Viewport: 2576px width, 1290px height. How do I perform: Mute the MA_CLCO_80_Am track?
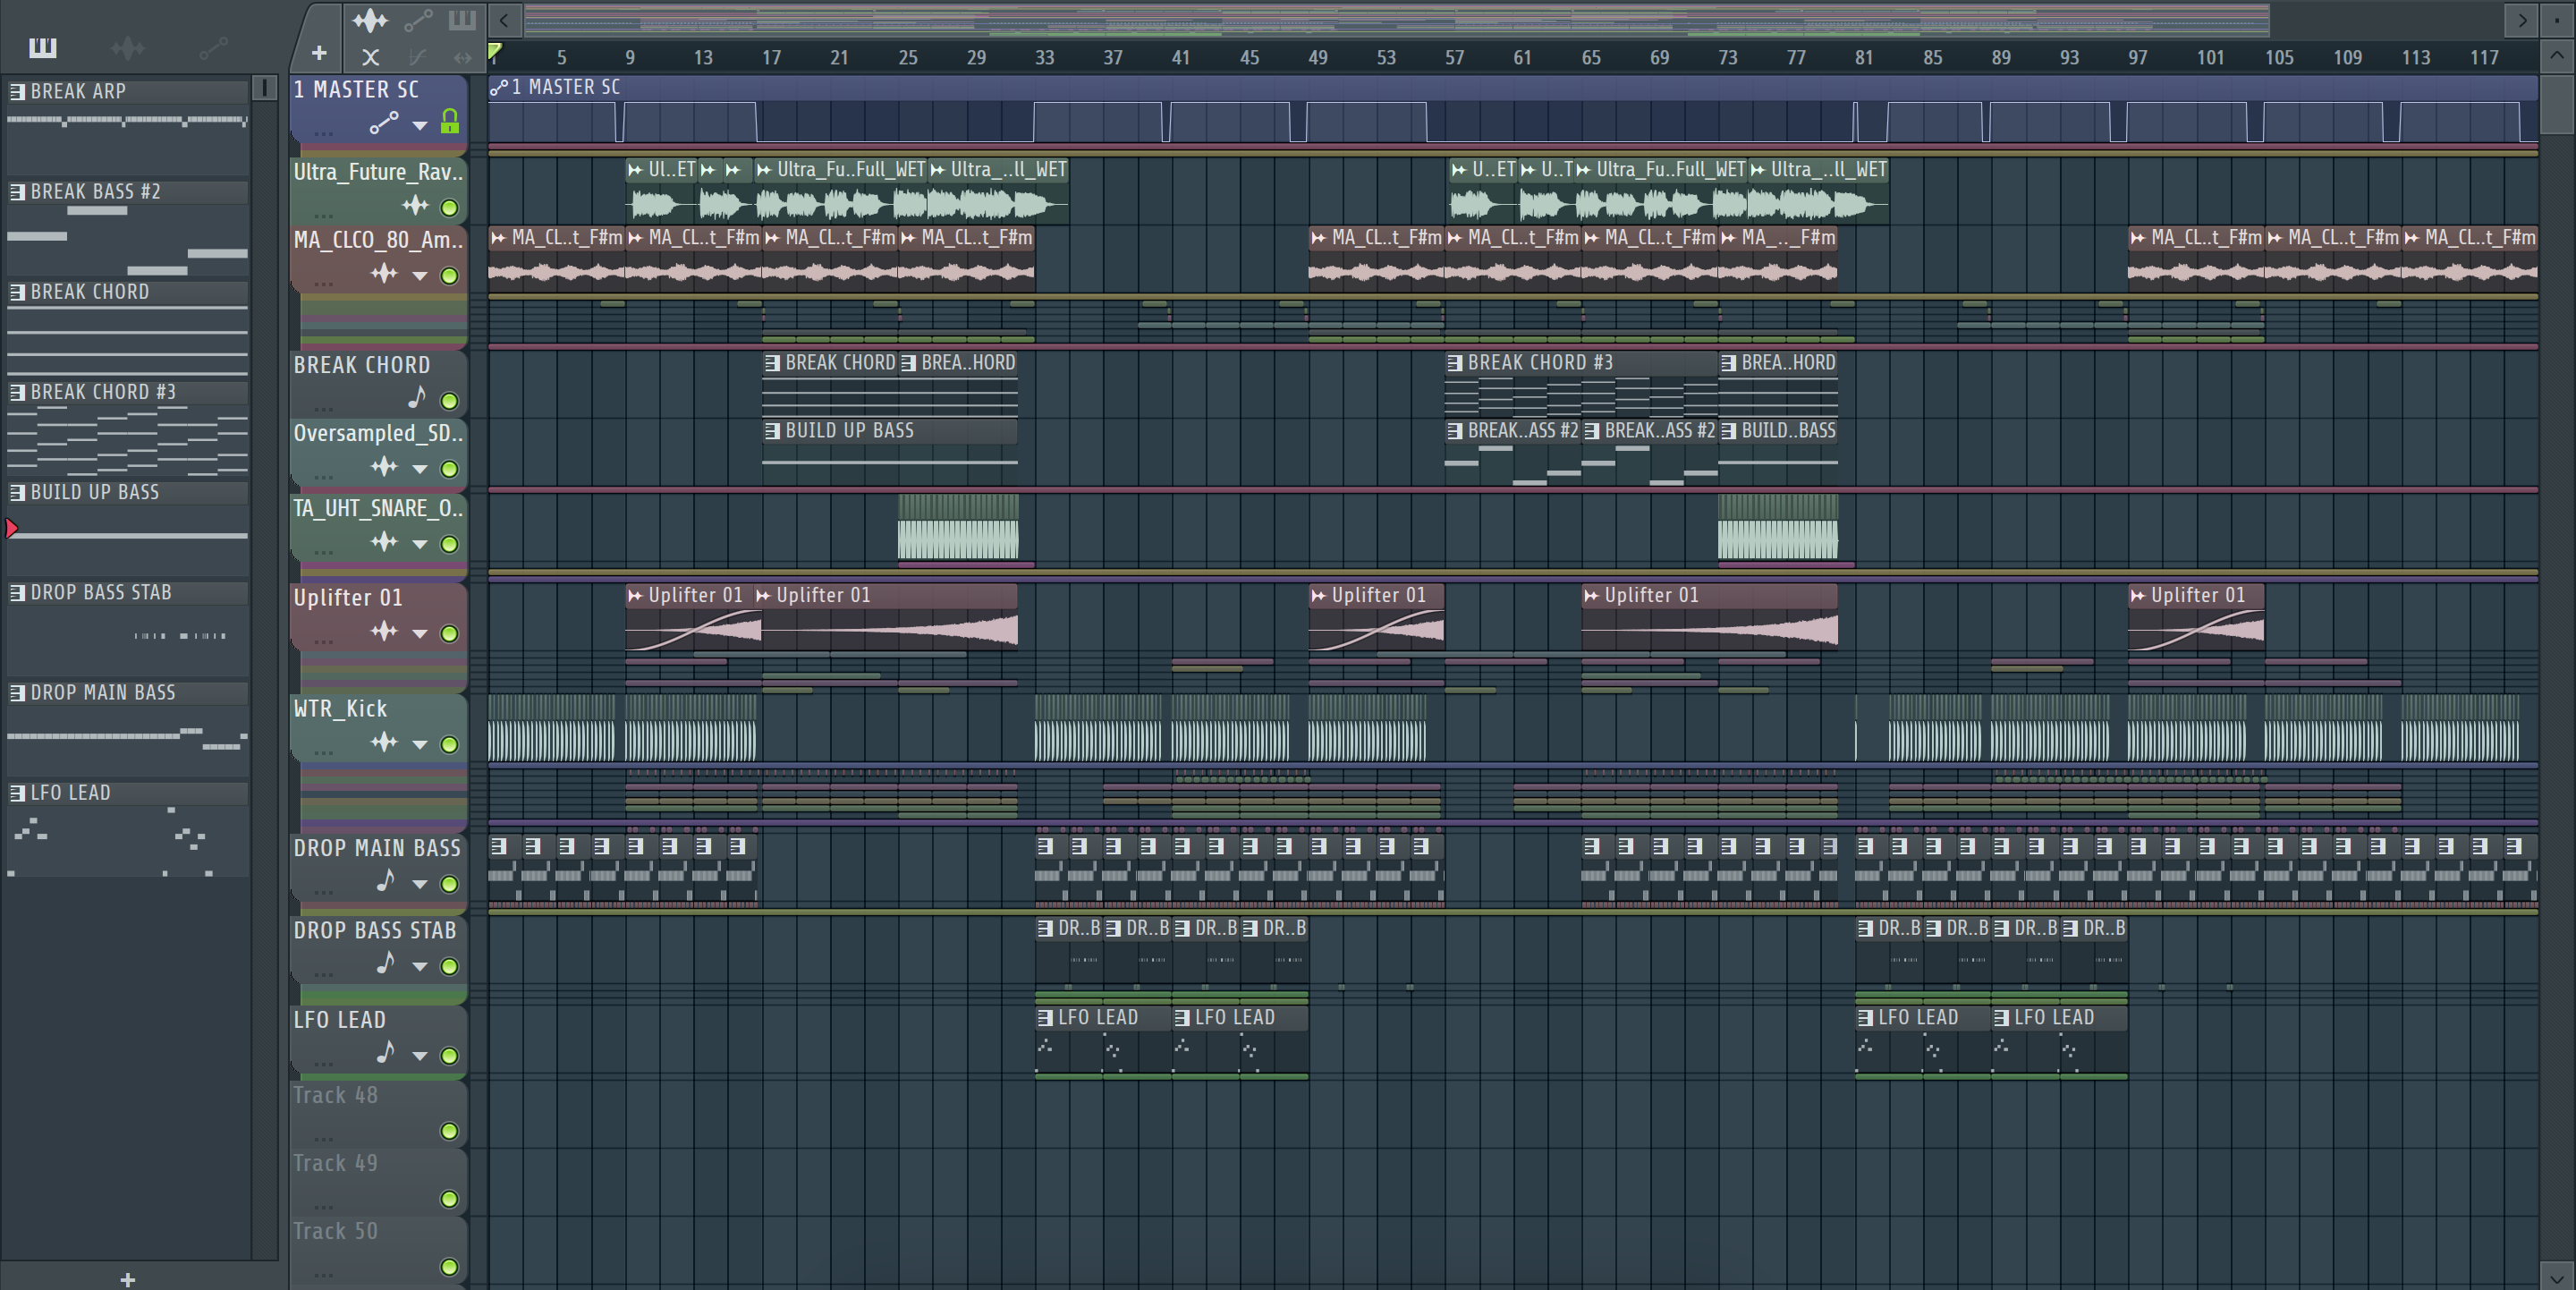coord(450,276)
